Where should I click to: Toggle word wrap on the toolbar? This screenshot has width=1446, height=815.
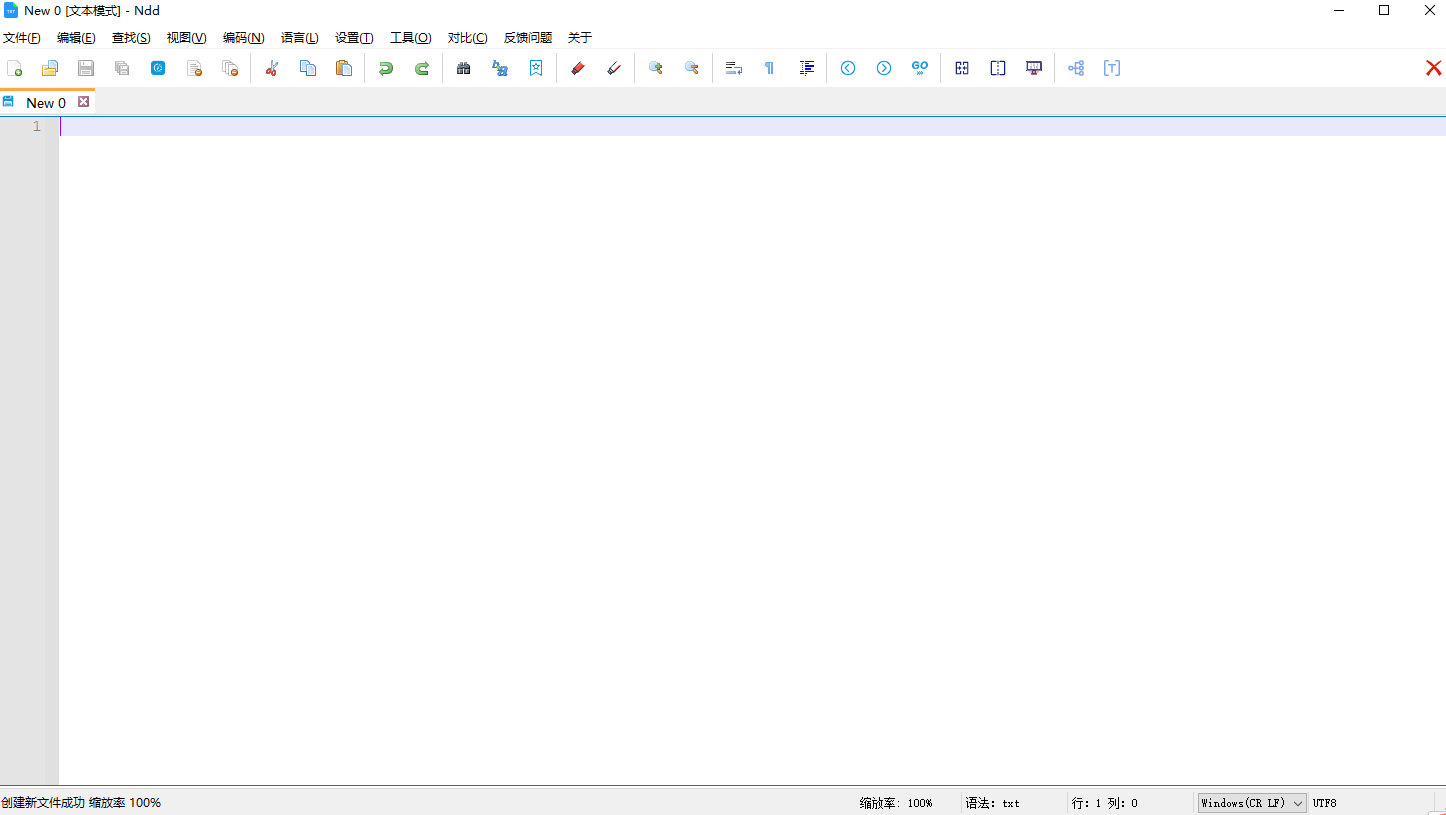(x=733, y=68)
